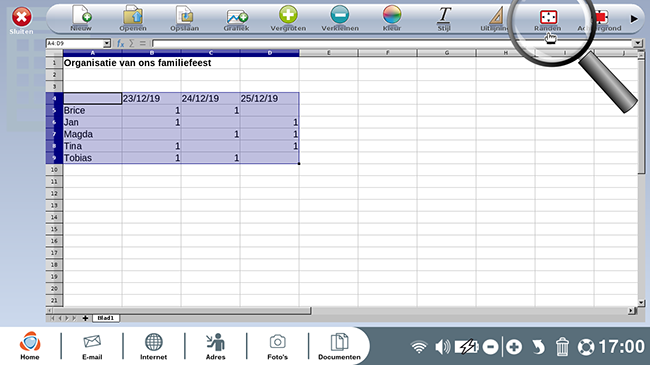Screen dimensions: 650x365
Task: Expand the formula bar dropdown arrow
Action: (638, 43)
